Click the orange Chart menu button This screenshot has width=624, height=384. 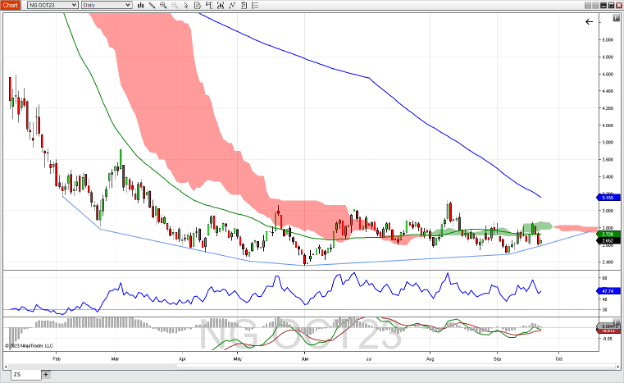pyautogui.click(x=10, y=5)
